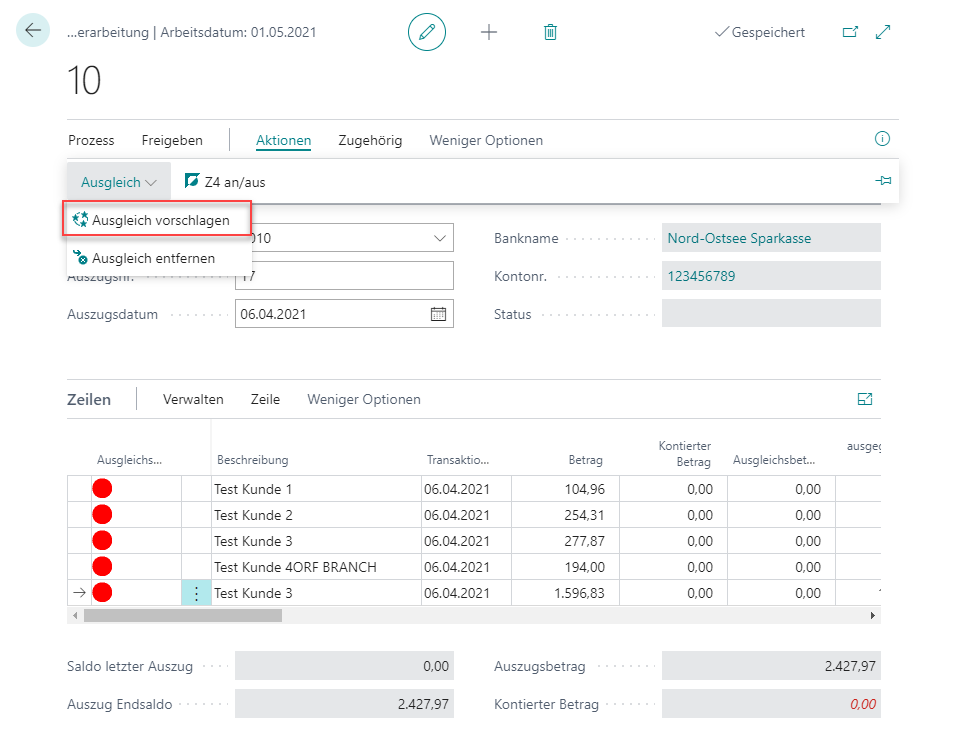The height and width of the screenshot is (749, 964).
Task: Click Nord-Ostsee Sparkasse bank name link
Action: coord(739,238)
